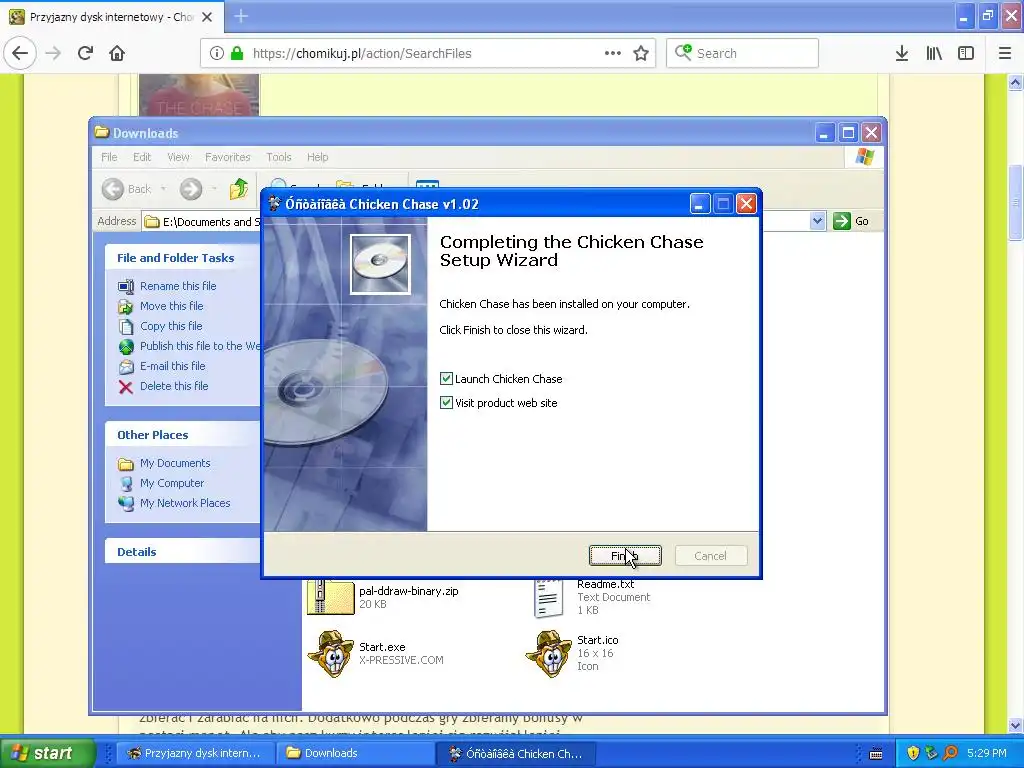Switch to Firefox taskbar button
This screenshot has height=768, width=1024.
195,753
